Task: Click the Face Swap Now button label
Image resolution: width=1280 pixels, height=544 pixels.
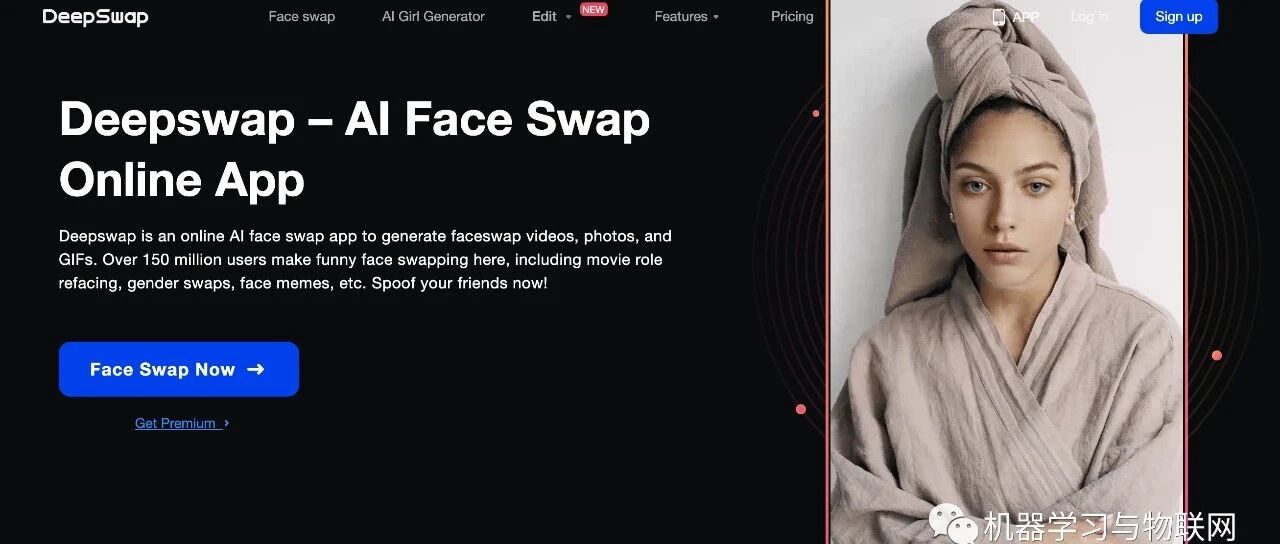Action: point(162,370)
